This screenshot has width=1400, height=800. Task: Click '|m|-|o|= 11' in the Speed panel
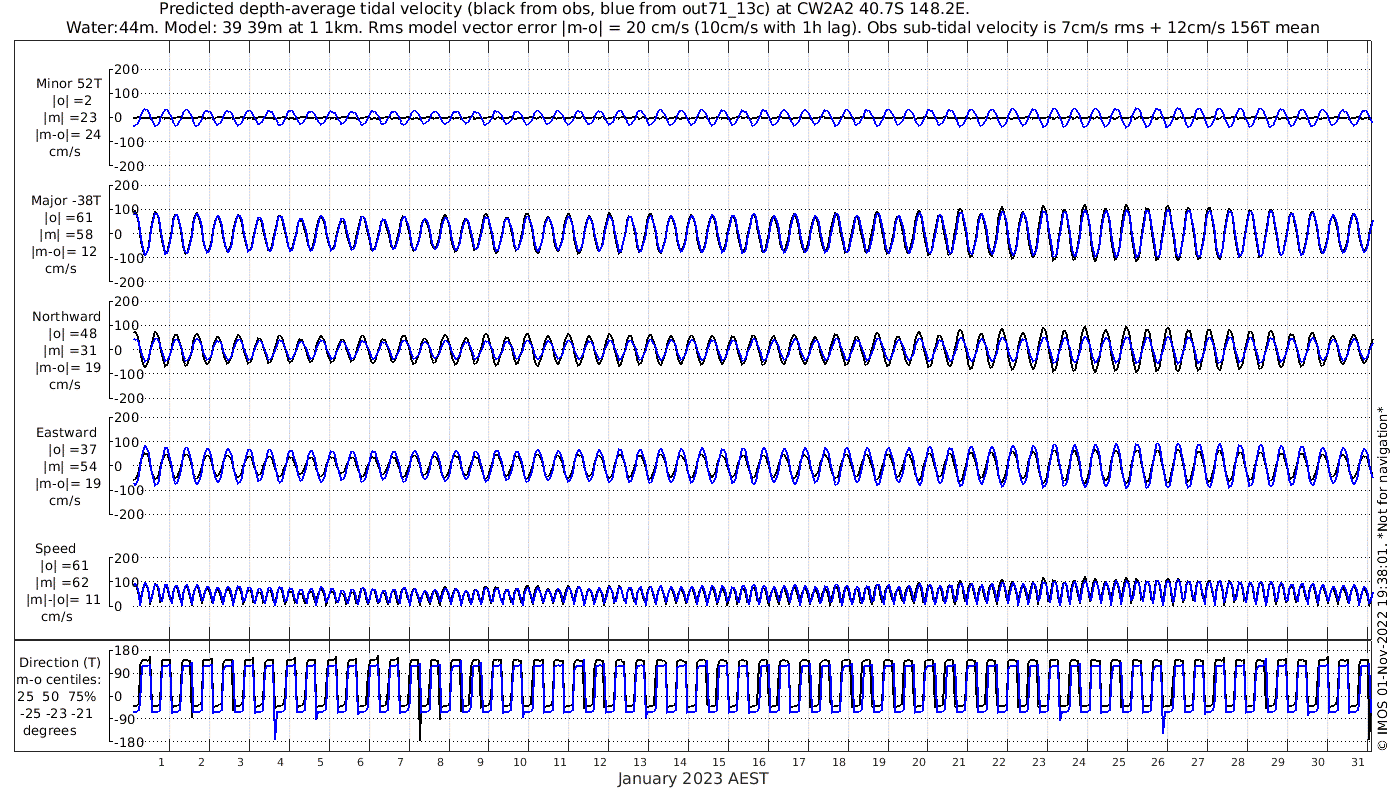[x=64, y=600]
